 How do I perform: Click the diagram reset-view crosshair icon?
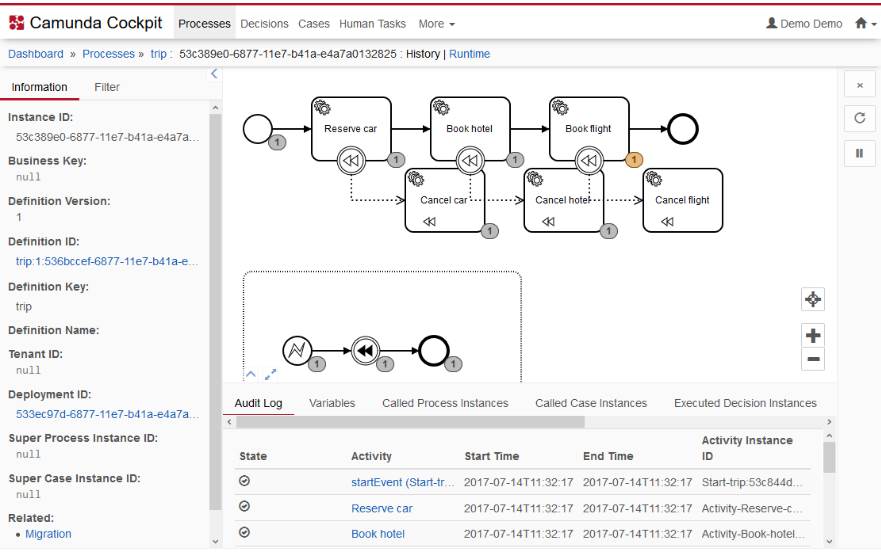pyautogui.click(x=813, y=299)
